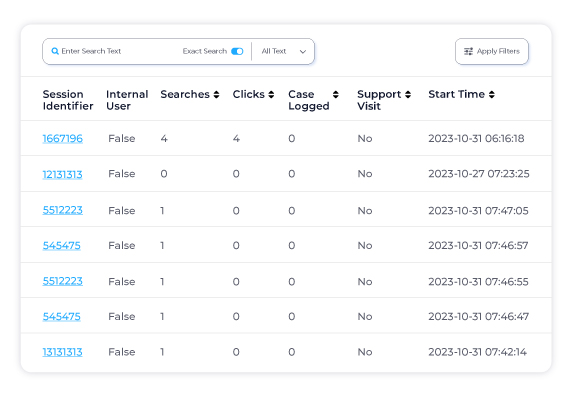Open session 545475 started at 07:46:47

(61, 317)
